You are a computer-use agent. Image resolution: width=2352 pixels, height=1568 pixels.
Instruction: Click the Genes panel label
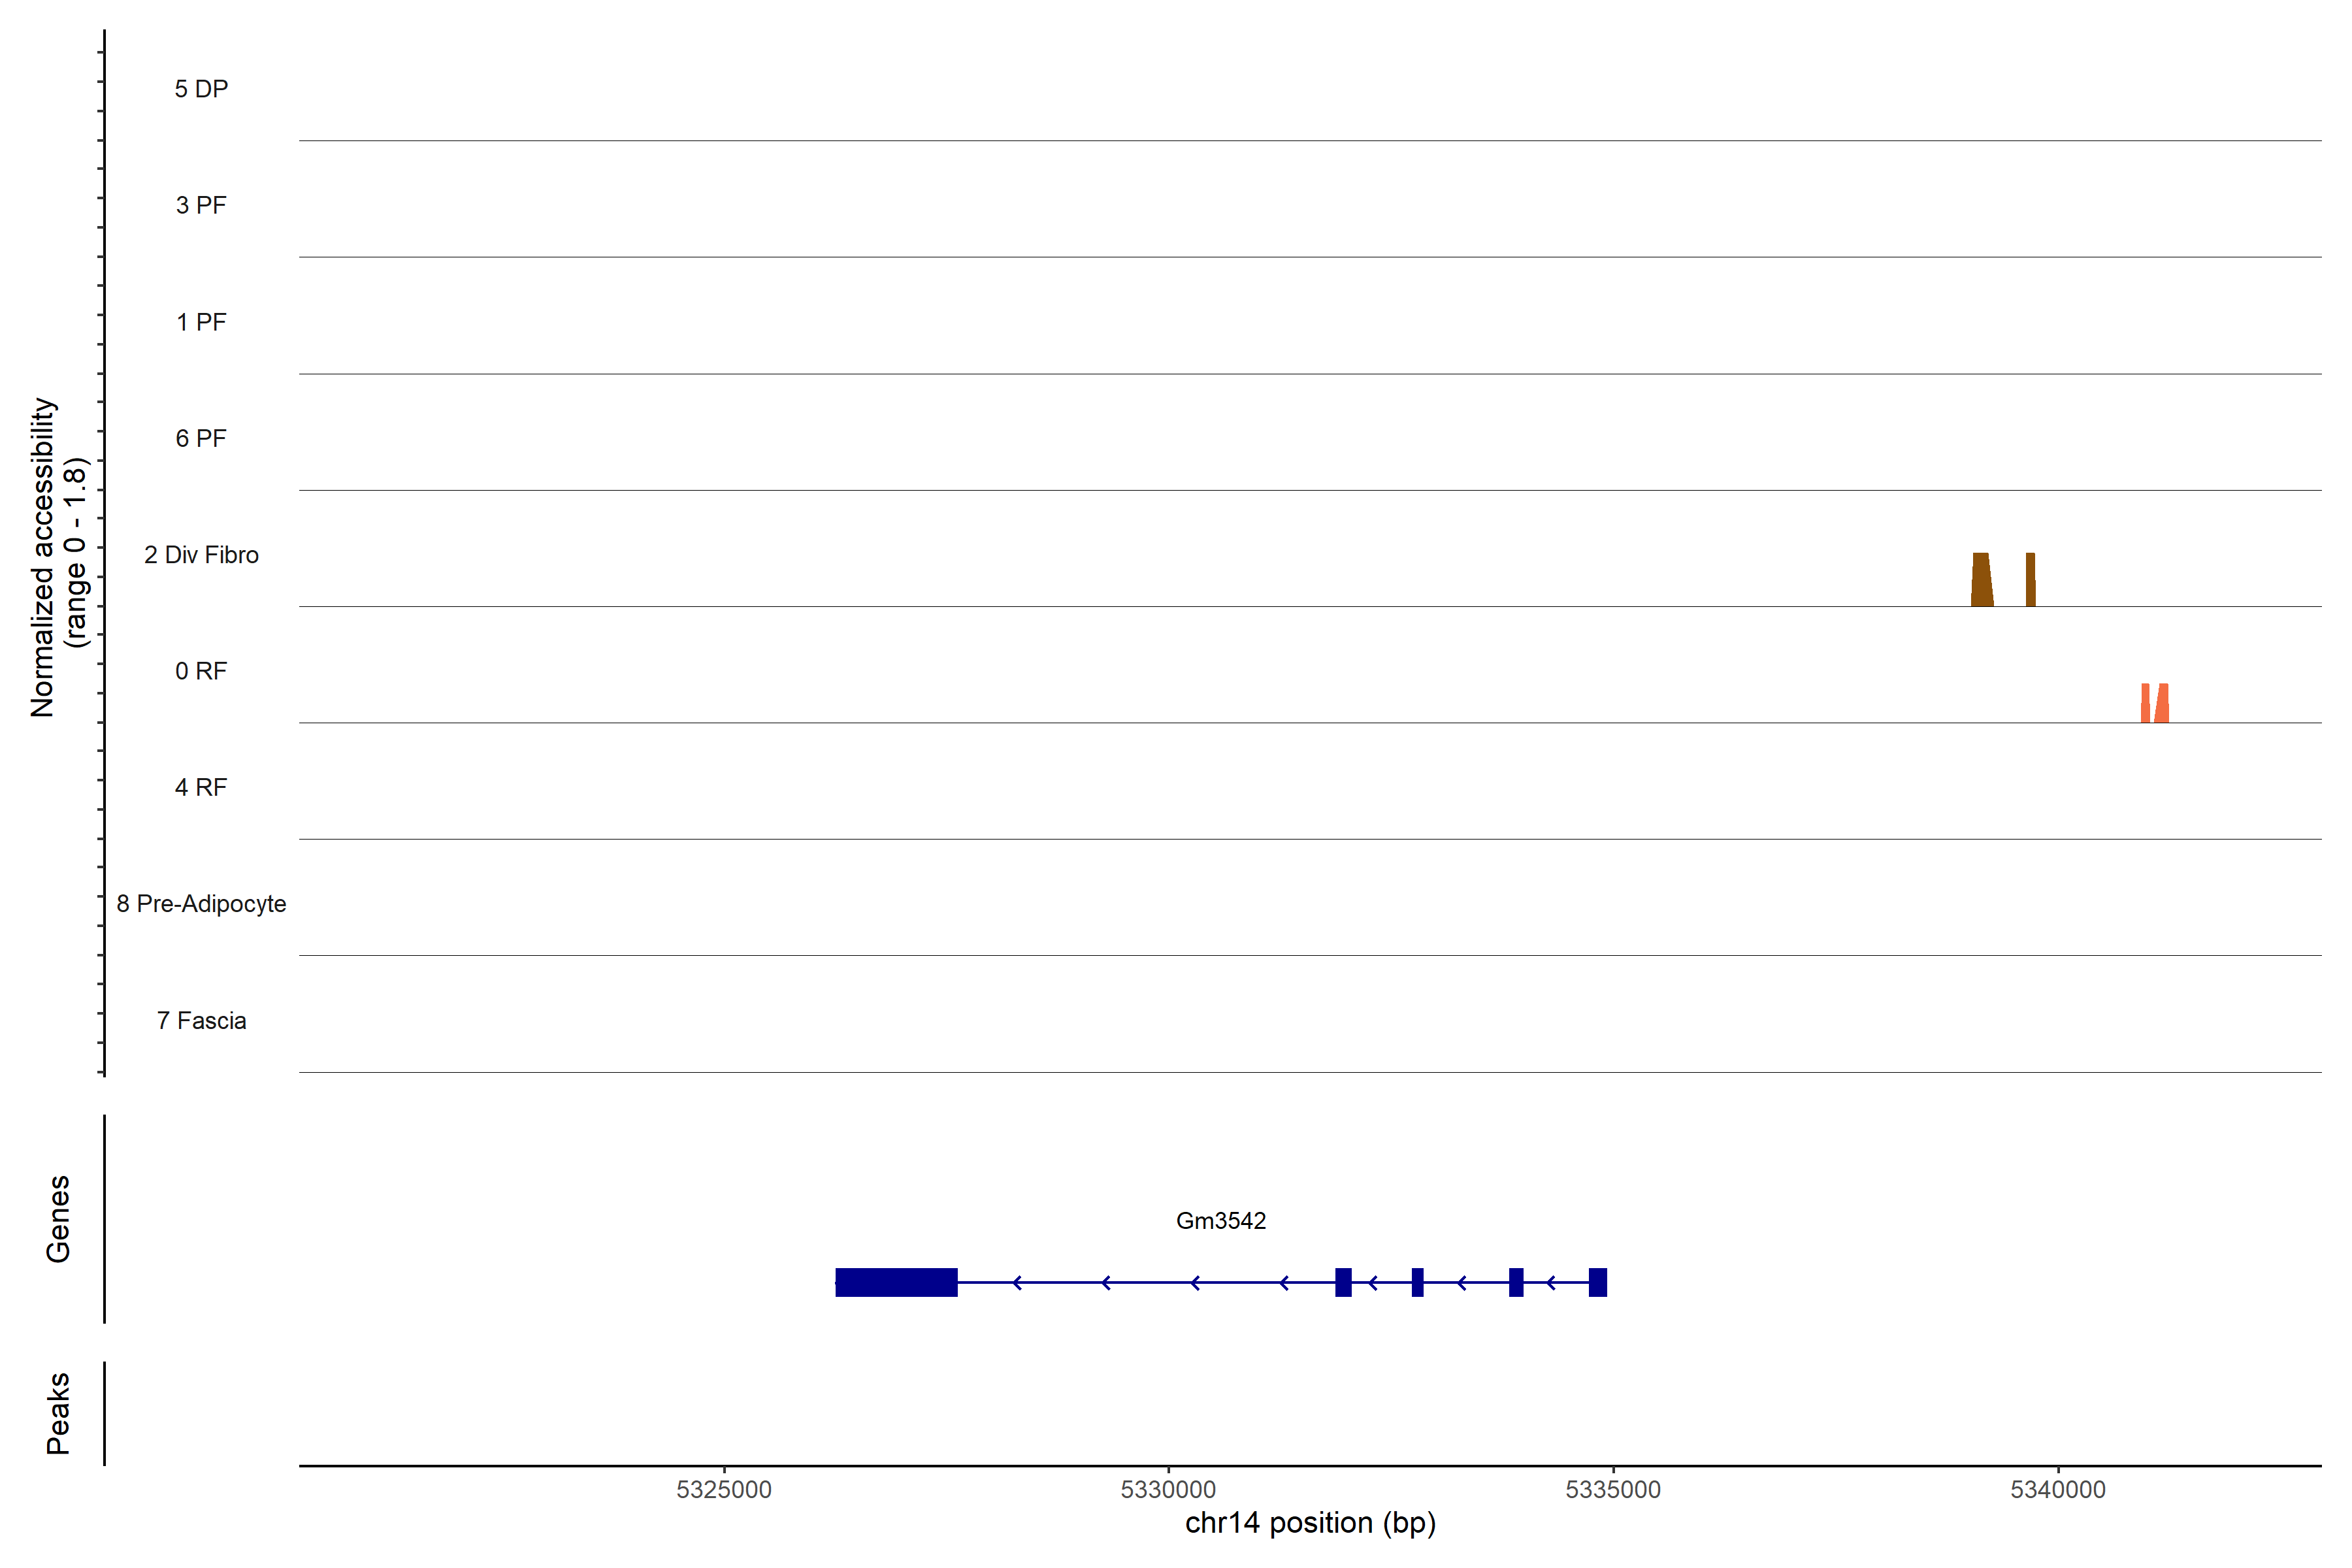point(58,1219)
